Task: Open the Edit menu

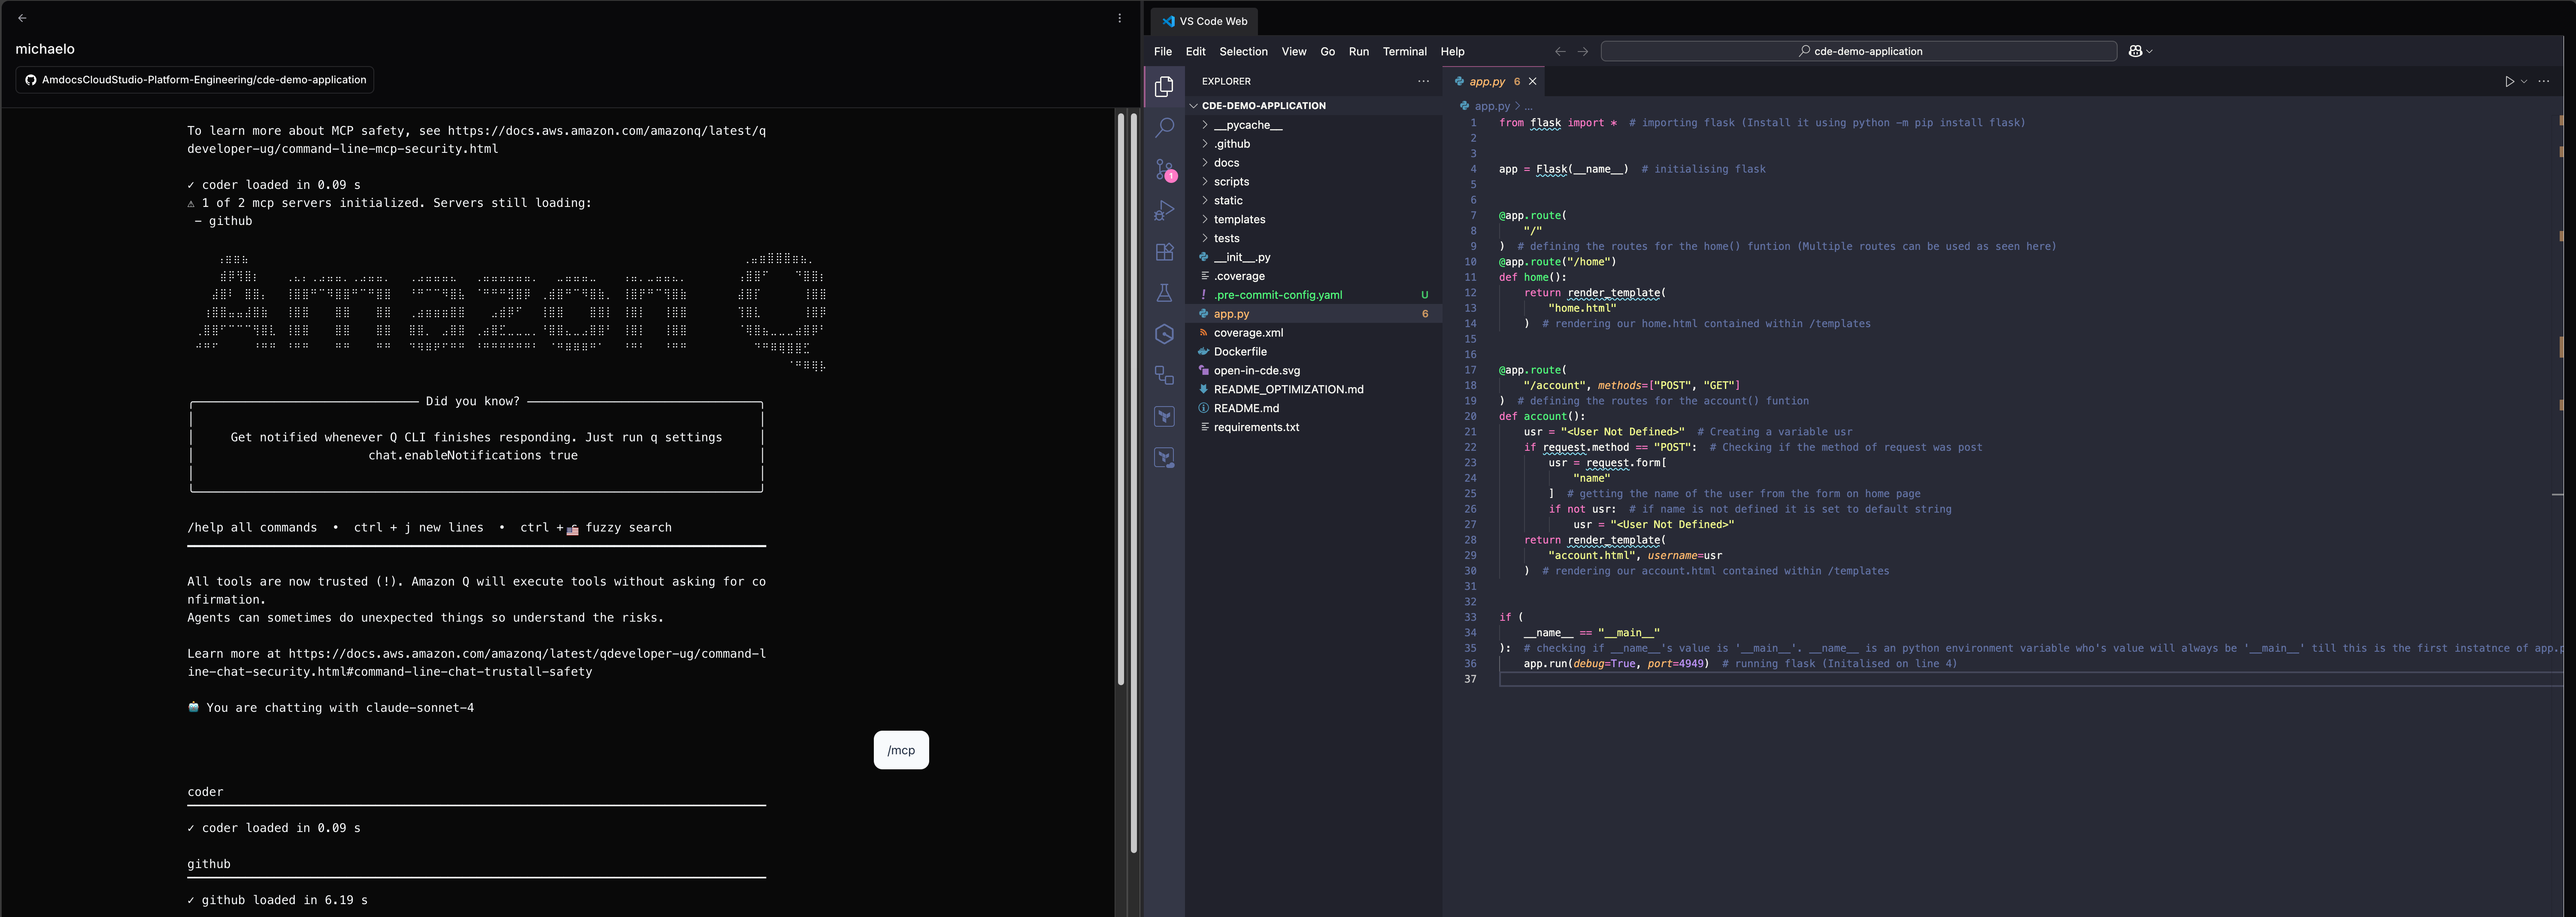Action: click(1196, 51)
